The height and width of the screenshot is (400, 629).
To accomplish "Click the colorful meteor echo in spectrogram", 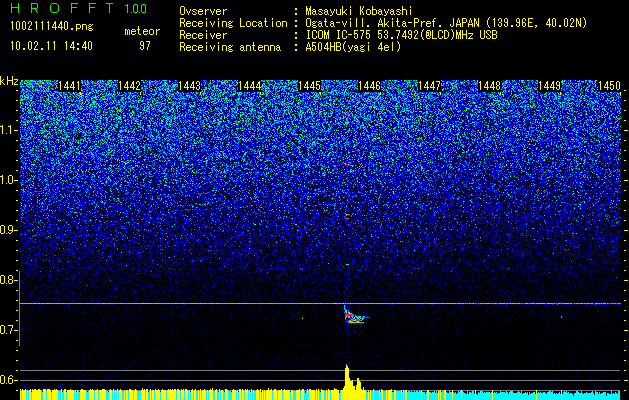I will click(355, 315).
